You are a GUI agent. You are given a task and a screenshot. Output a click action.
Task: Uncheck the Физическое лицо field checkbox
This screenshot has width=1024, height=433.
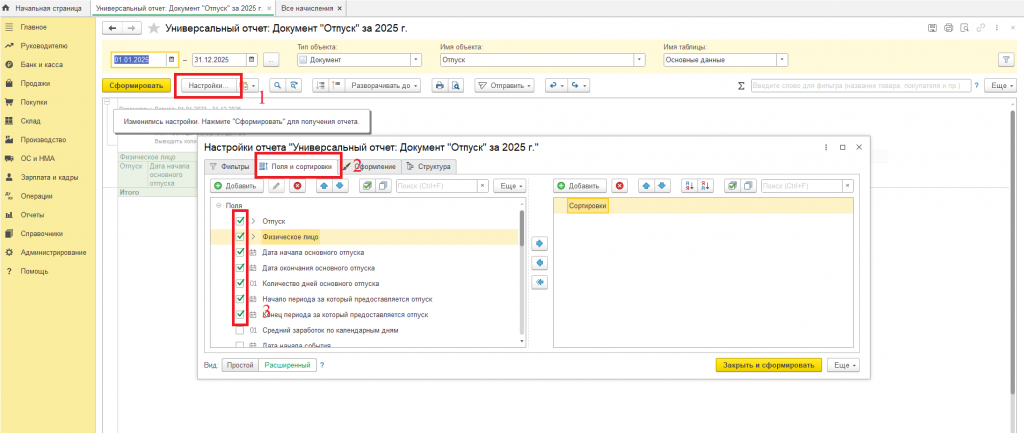(x=240, y=236)
